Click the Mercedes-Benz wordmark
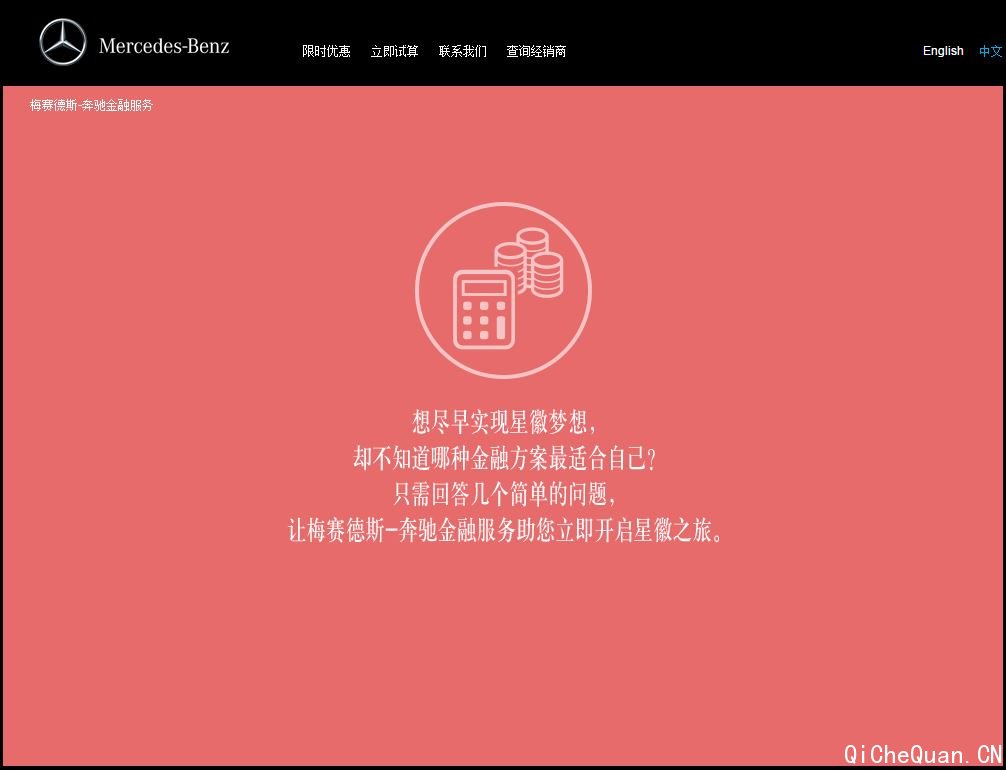1006x770 pixels. pyautogui.click(x=164, y=46)
